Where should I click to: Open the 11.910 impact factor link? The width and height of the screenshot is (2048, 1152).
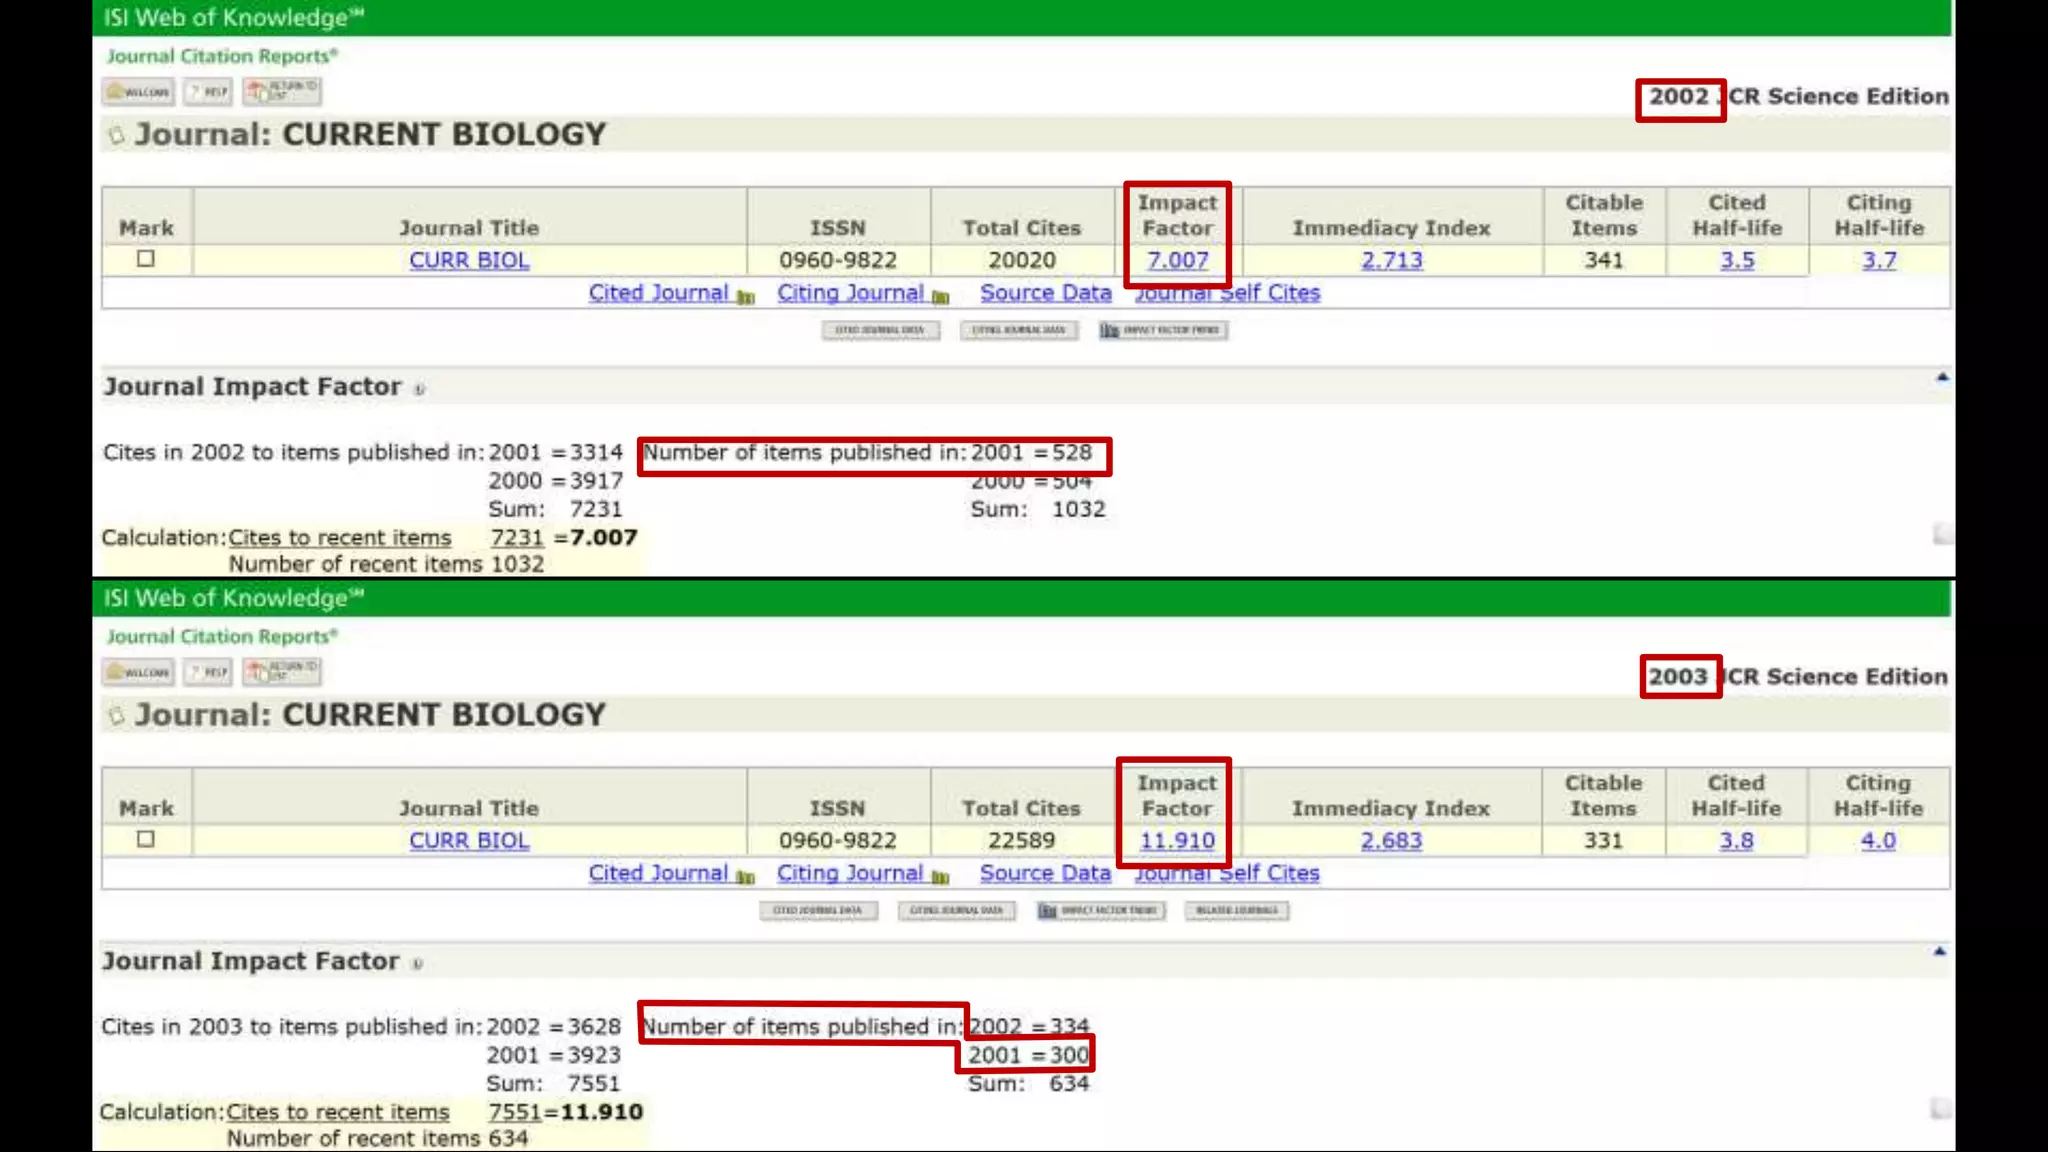point(1177,841)
